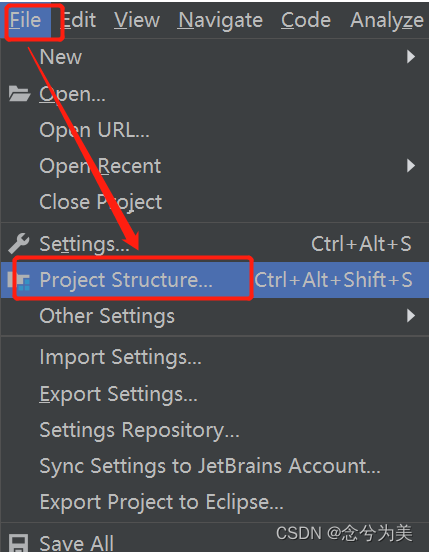This screenshot has width=429, height=552.
Task: Click the Project Structure icon
Action: click(x=19, y=281)
